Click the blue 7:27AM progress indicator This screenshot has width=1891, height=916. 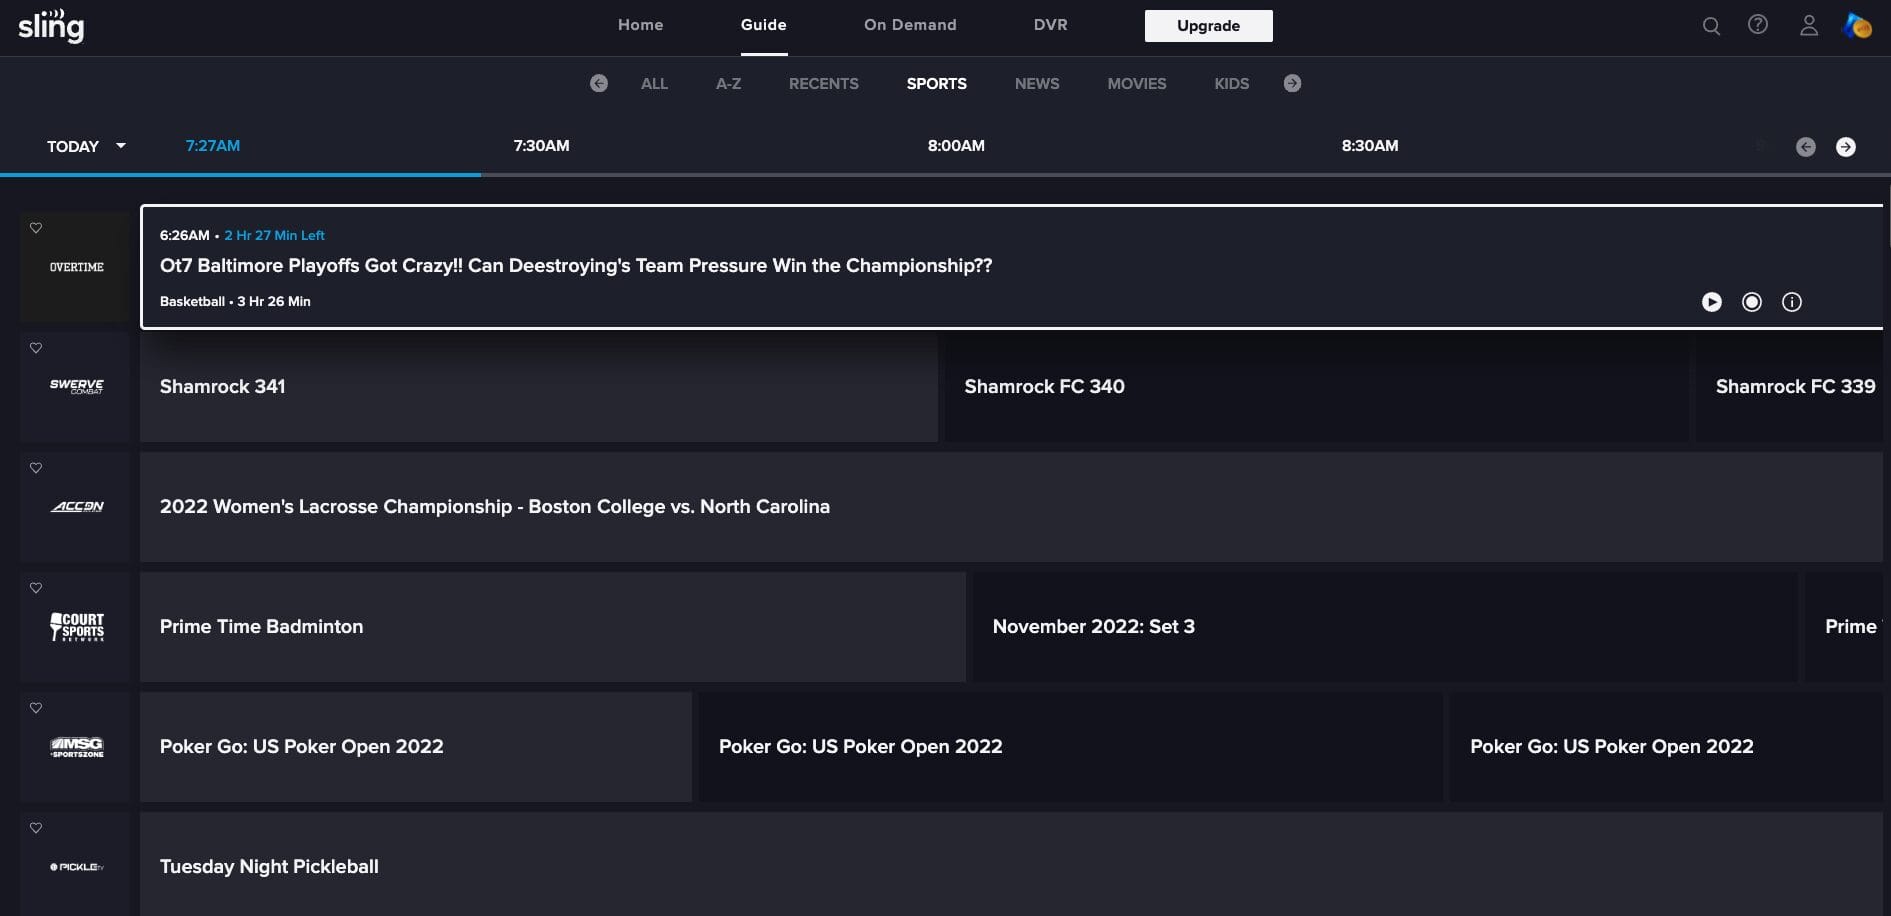click(213, 146)
